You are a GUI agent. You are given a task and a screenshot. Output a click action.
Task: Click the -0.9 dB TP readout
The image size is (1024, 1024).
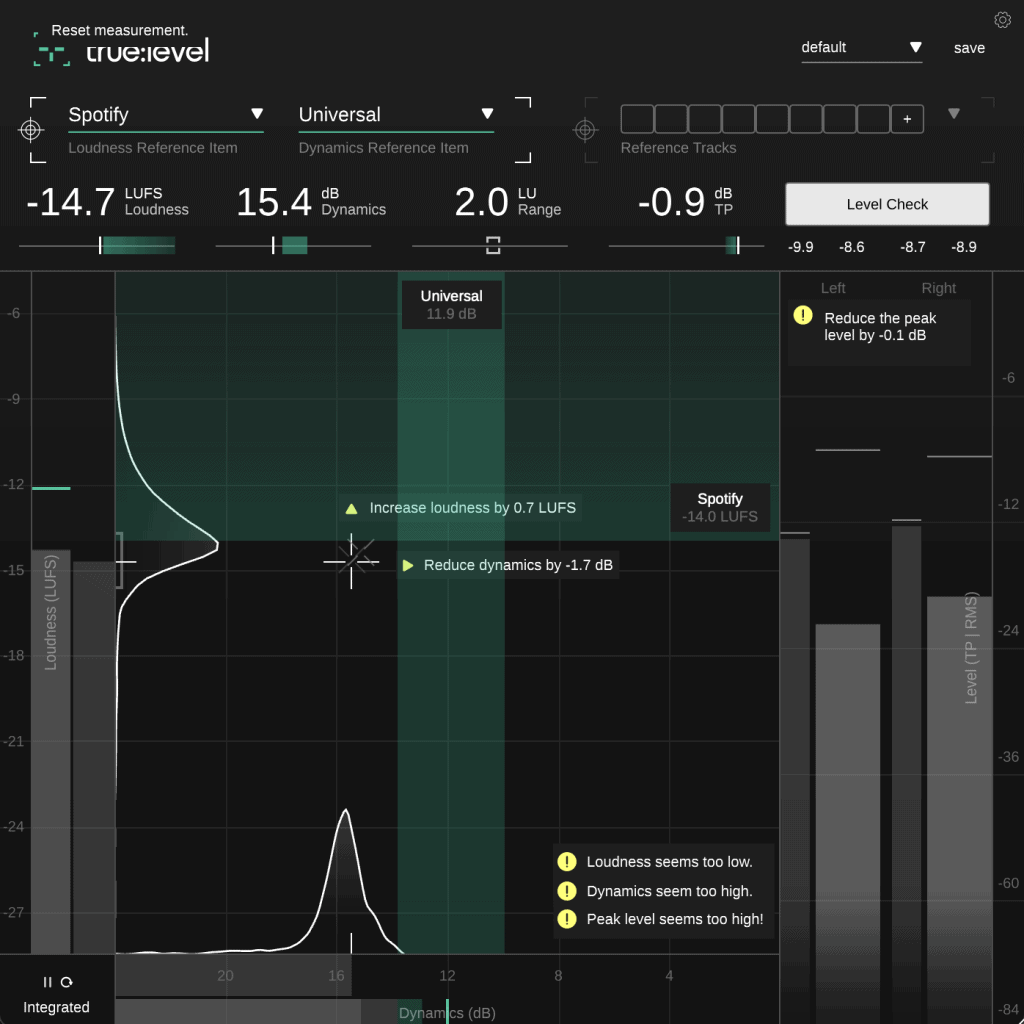click(686, 202)
